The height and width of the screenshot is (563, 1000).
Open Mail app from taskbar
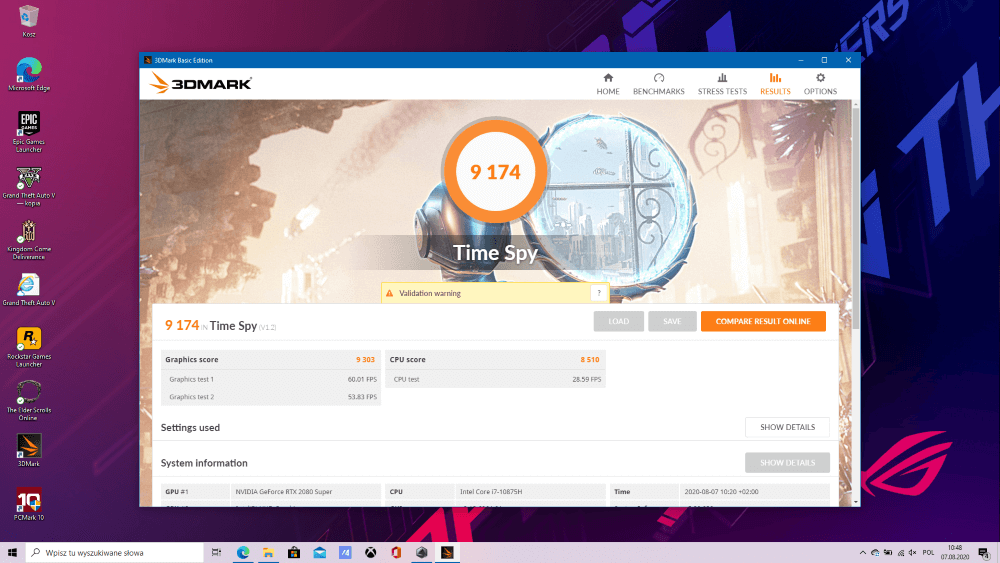pyautogui.click(x=320, y=553)
